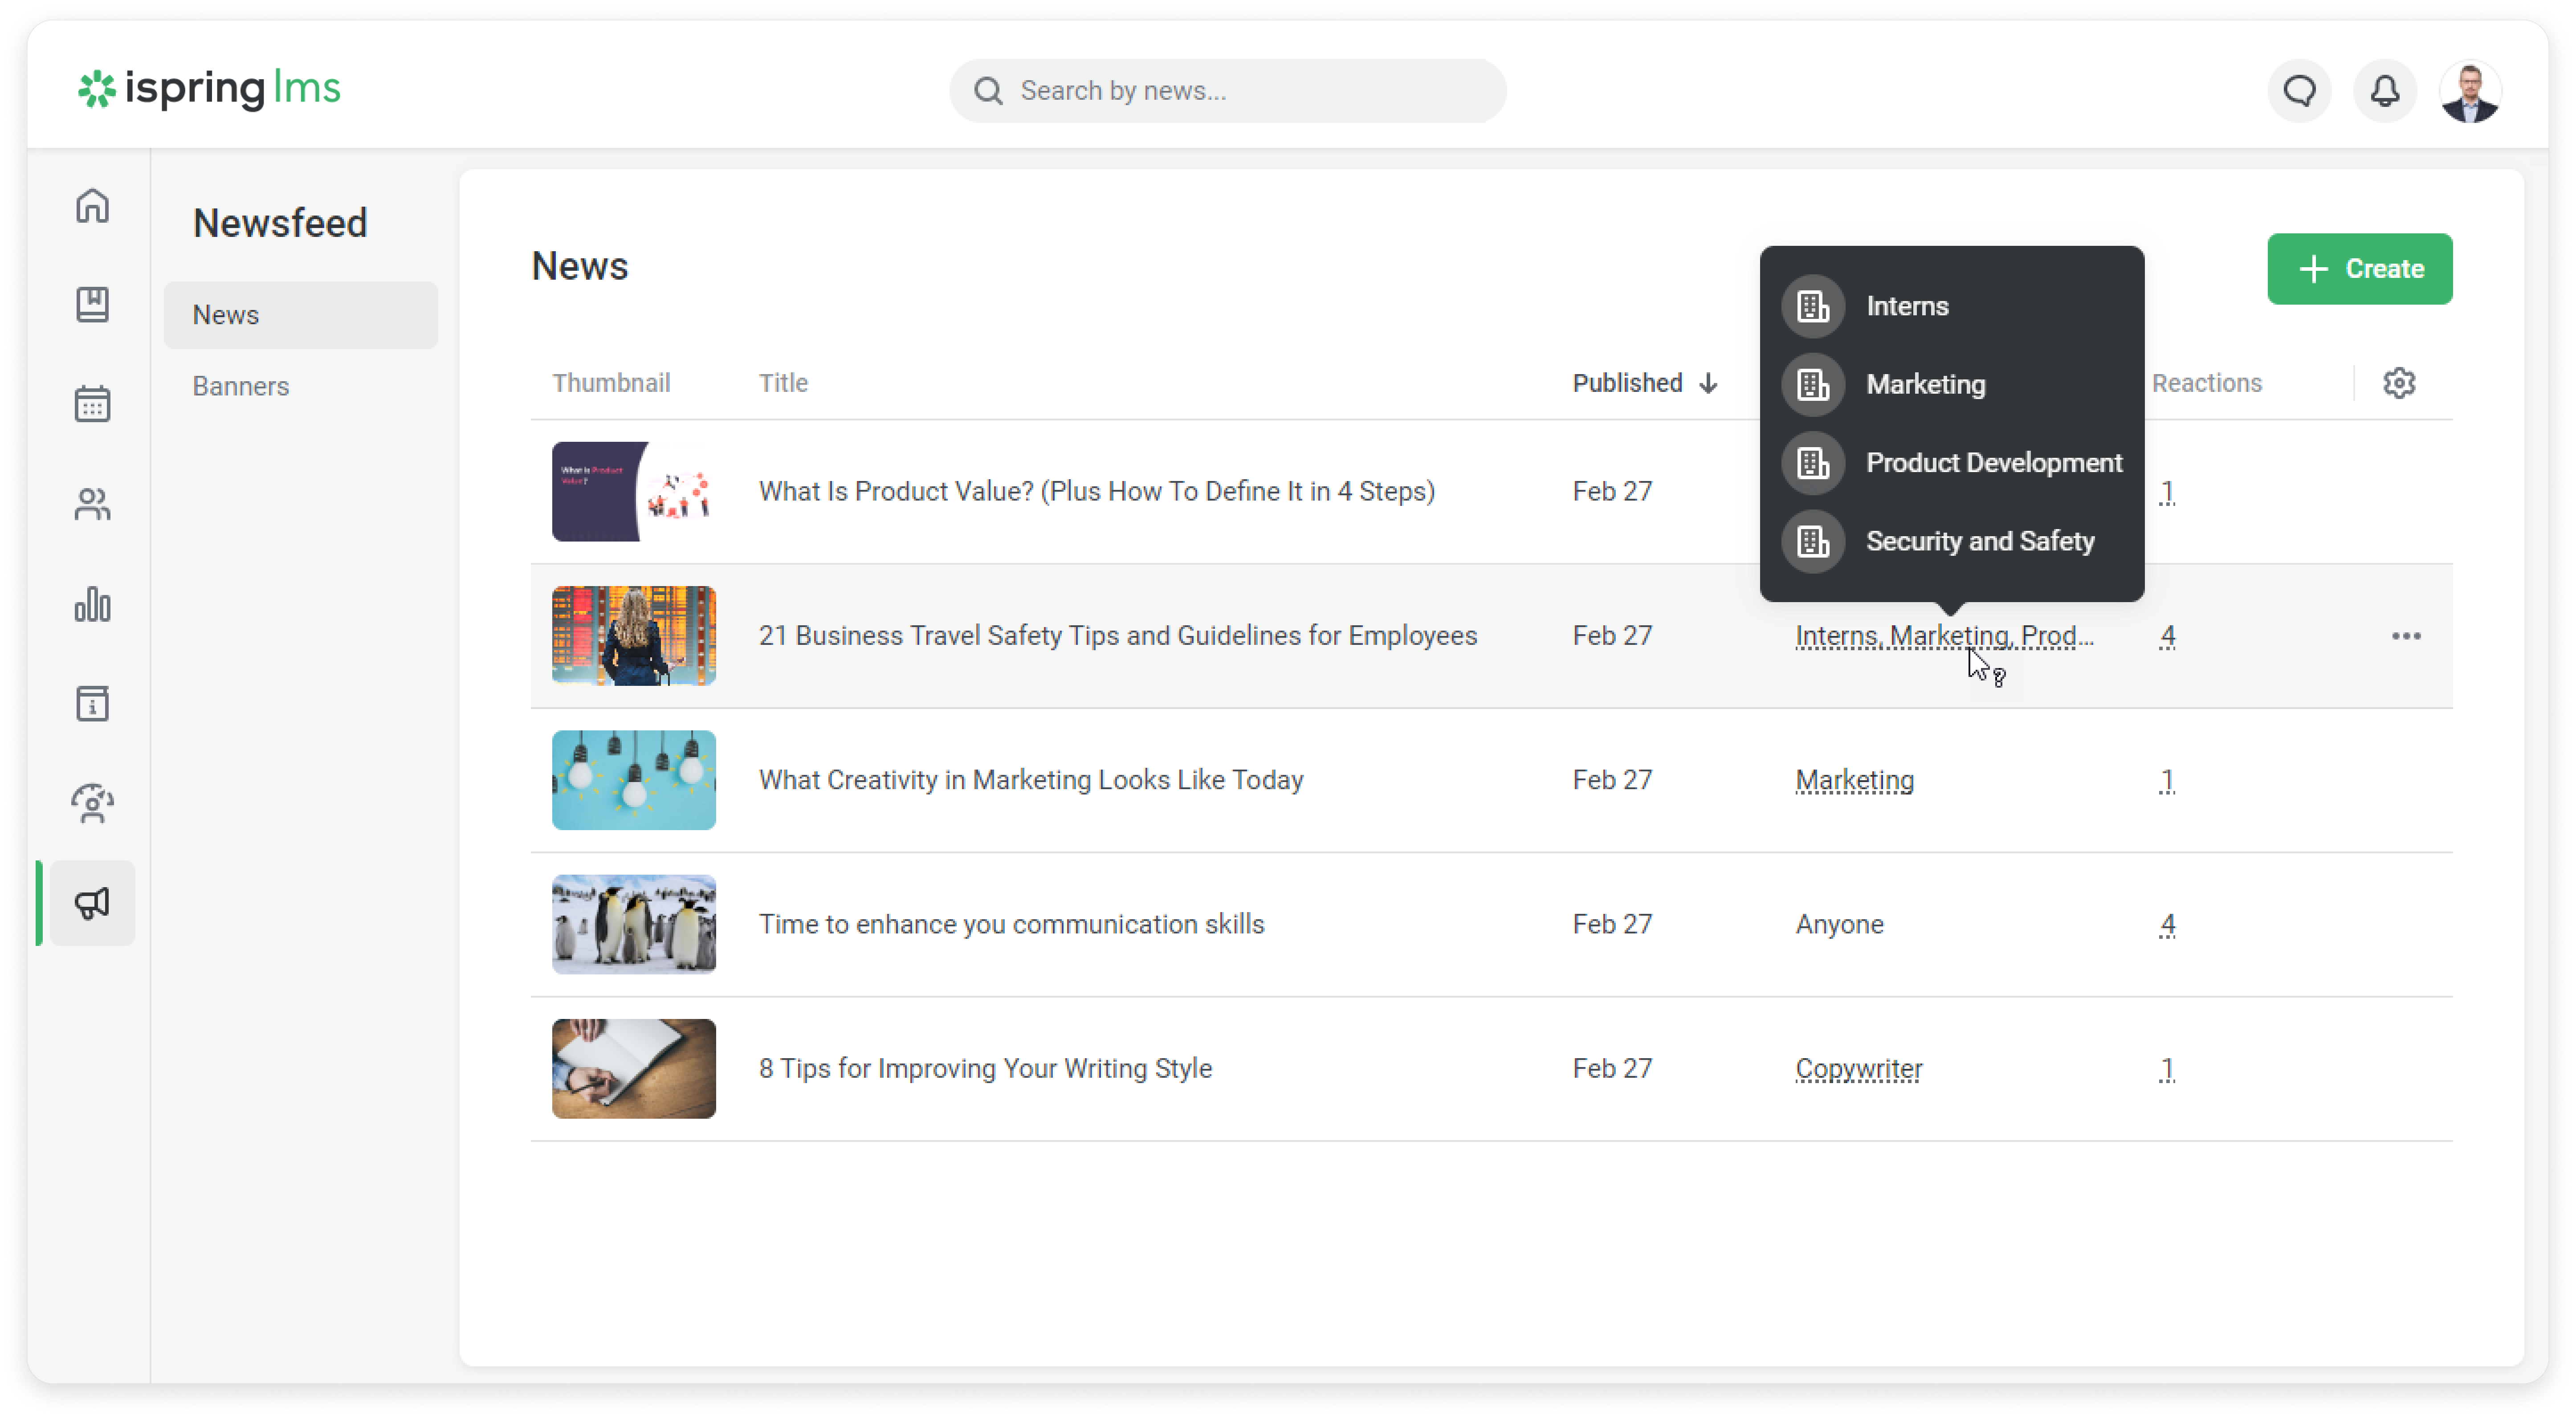Open three-dots menu for Travel Safety row
The image size is (2576, 1418).
(x=2405, y=636)
